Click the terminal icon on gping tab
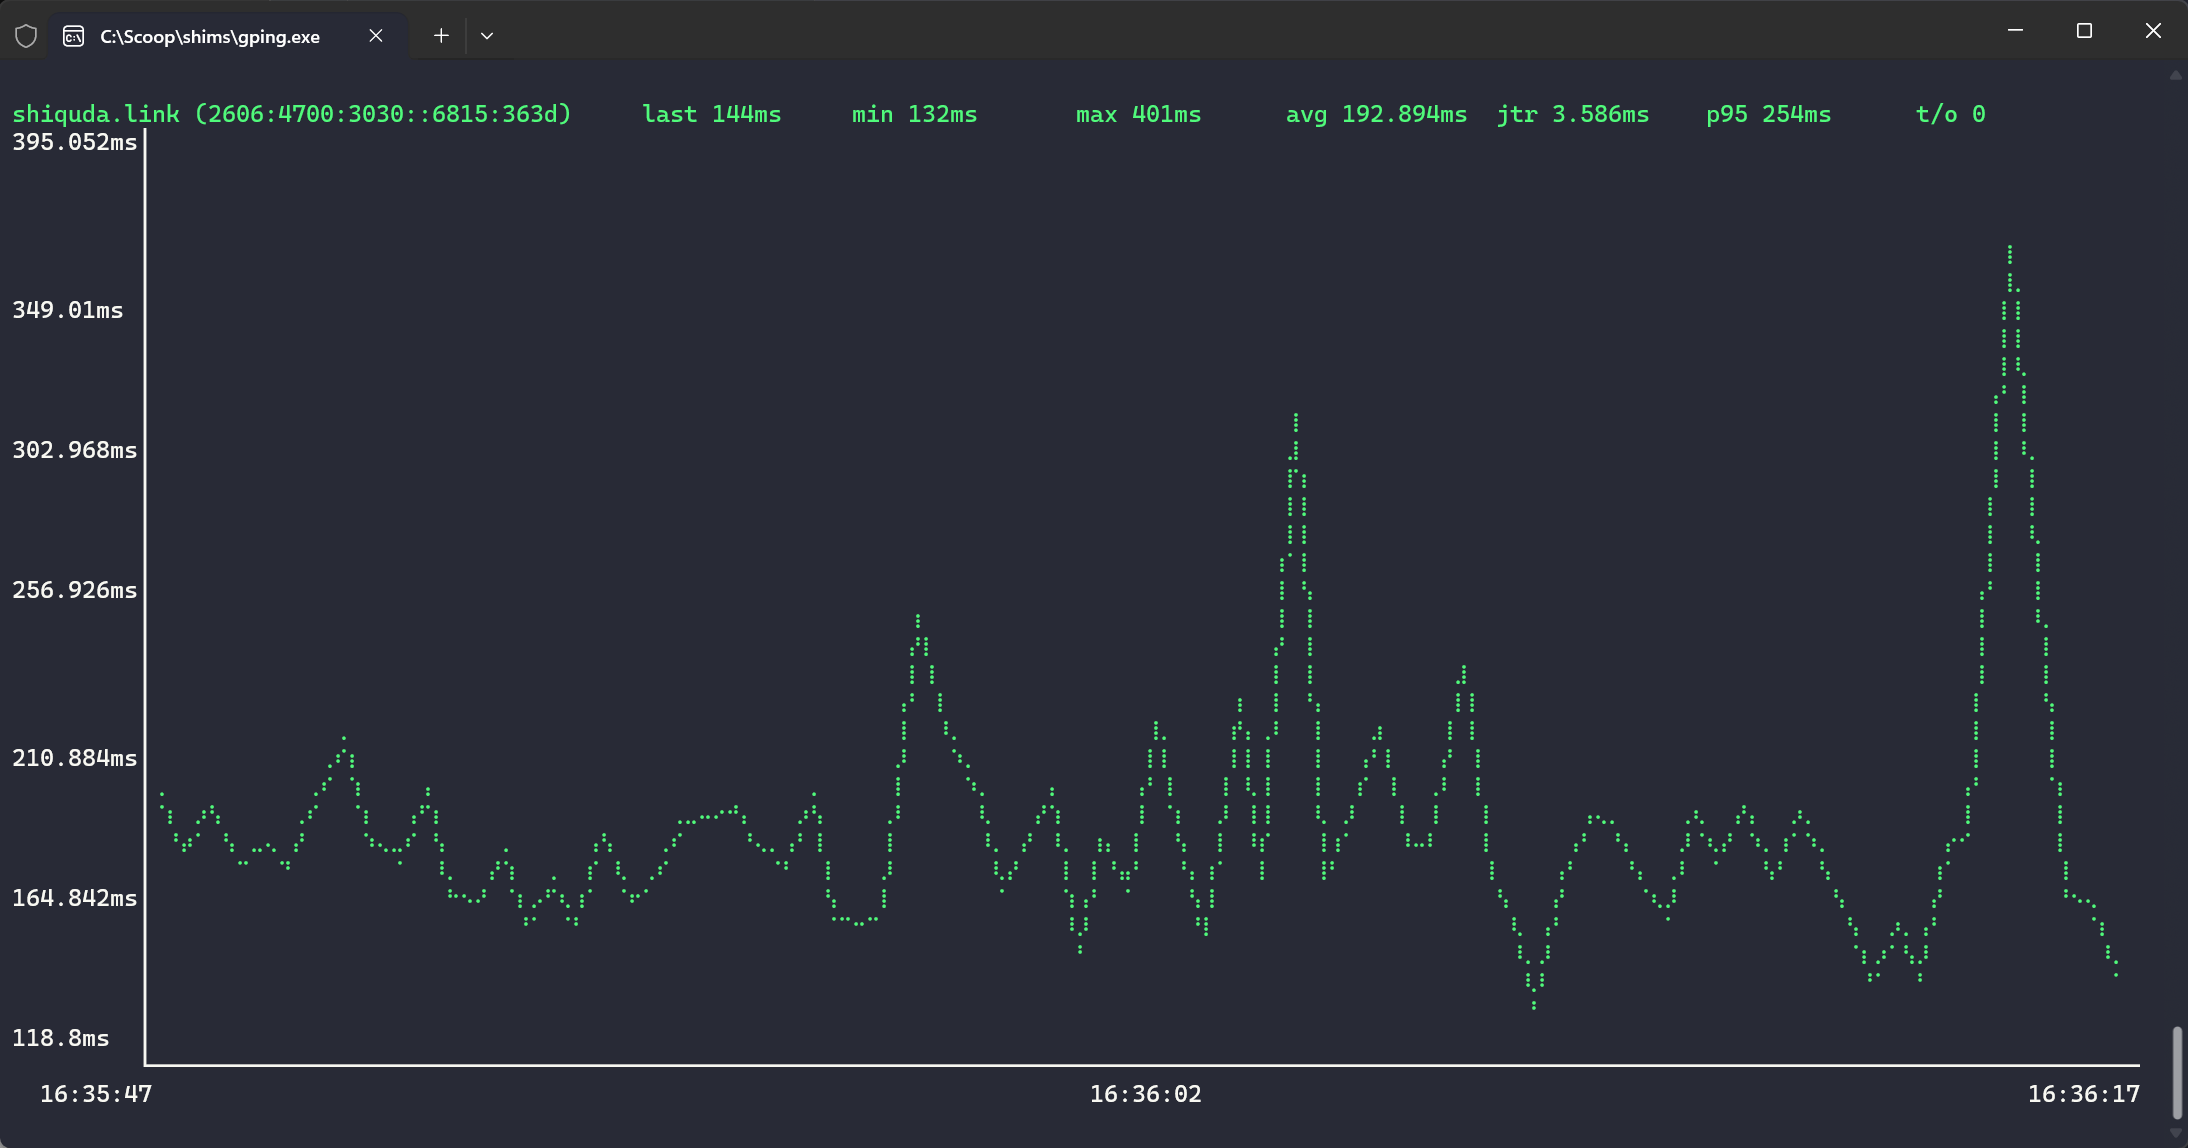2188x1148 pixels. point(73,37)
